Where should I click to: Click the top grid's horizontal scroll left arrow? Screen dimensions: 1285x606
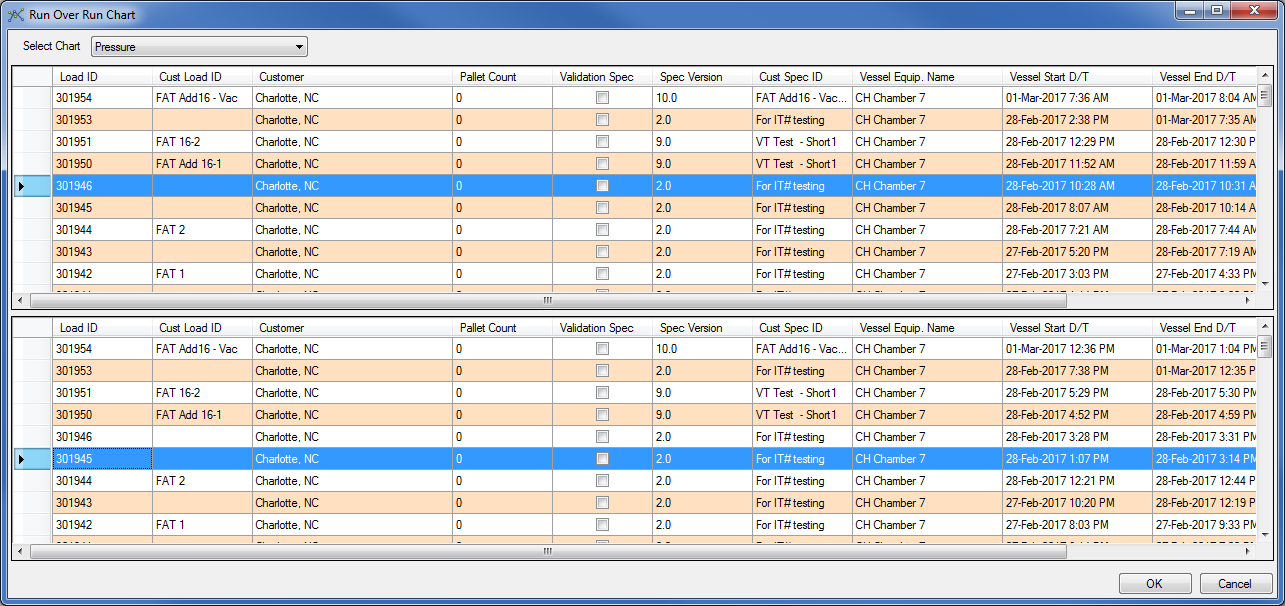click(x=21, y=300)
